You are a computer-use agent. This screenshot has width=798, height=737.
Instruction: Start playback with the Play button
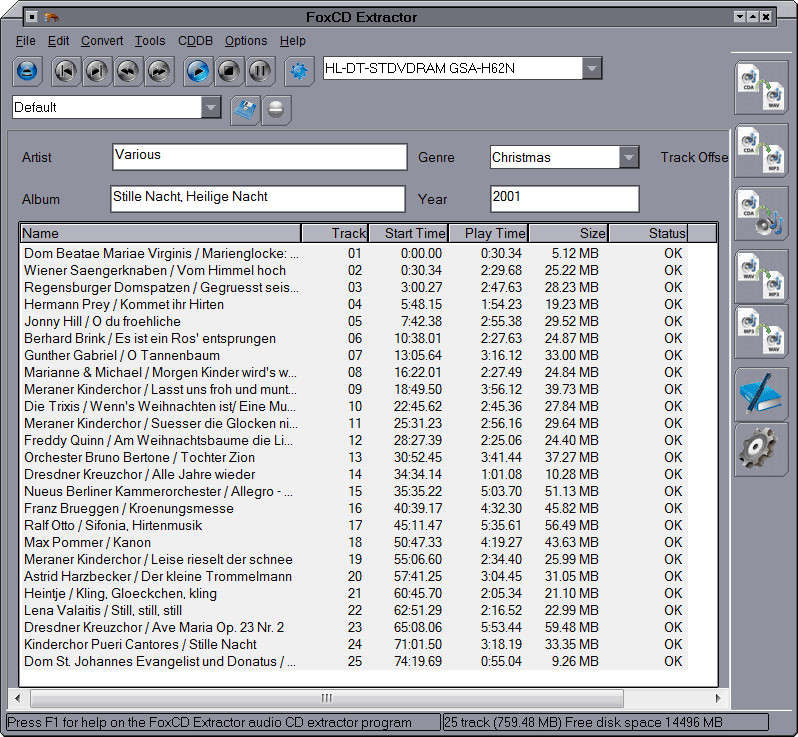point(198,71)
